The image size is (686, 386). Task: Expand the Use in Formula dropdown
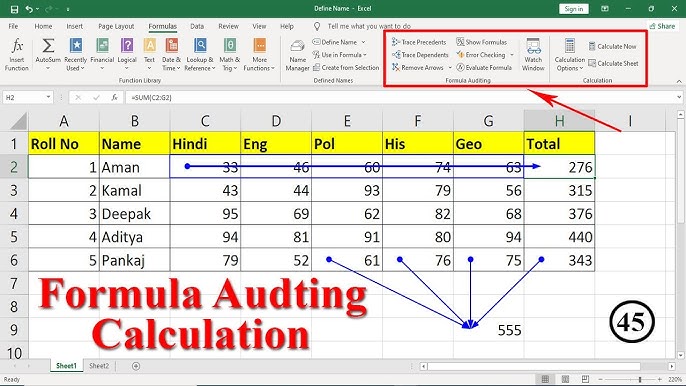tap(364, 55)
